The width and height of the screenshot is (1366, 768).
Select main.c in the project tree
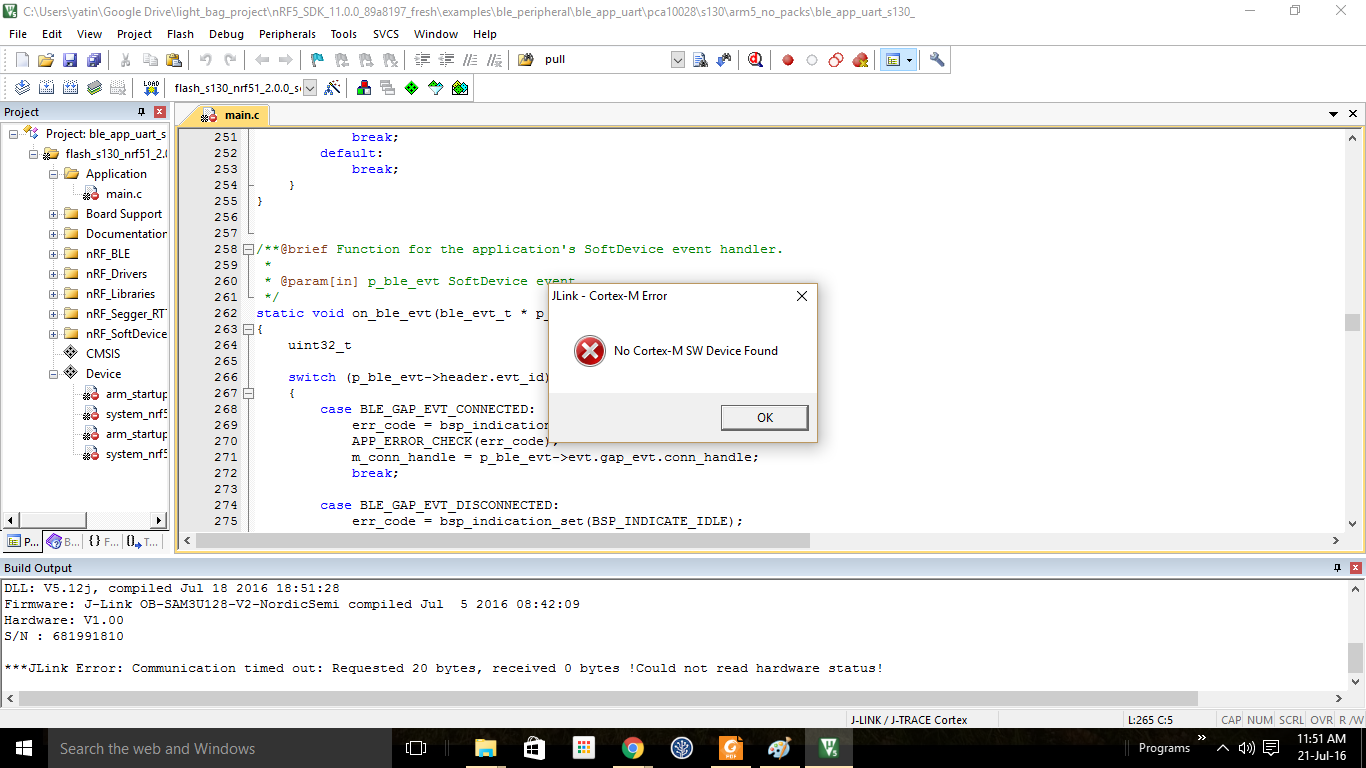(123, 194)
